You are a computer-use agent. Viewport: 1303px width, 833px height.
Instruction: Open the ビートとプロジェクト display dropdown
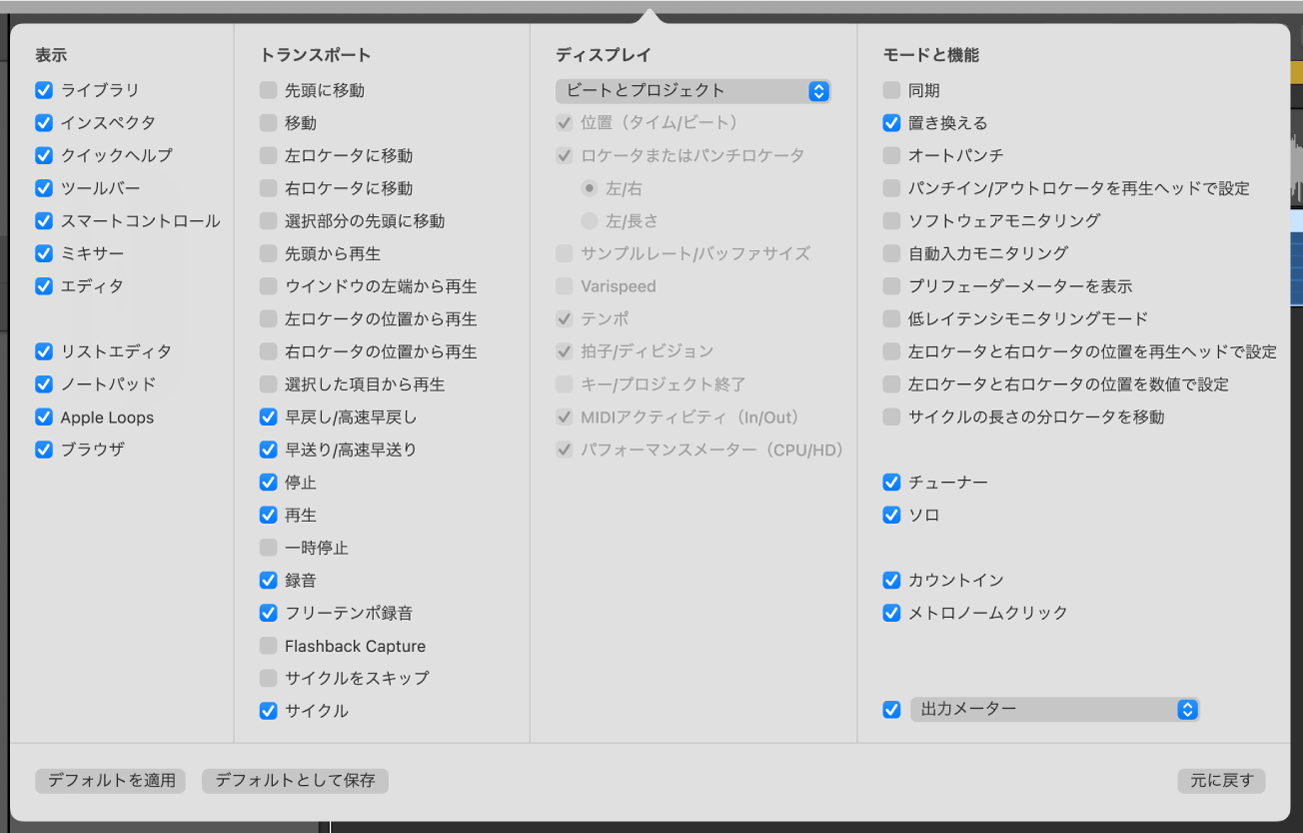(693, 91)
